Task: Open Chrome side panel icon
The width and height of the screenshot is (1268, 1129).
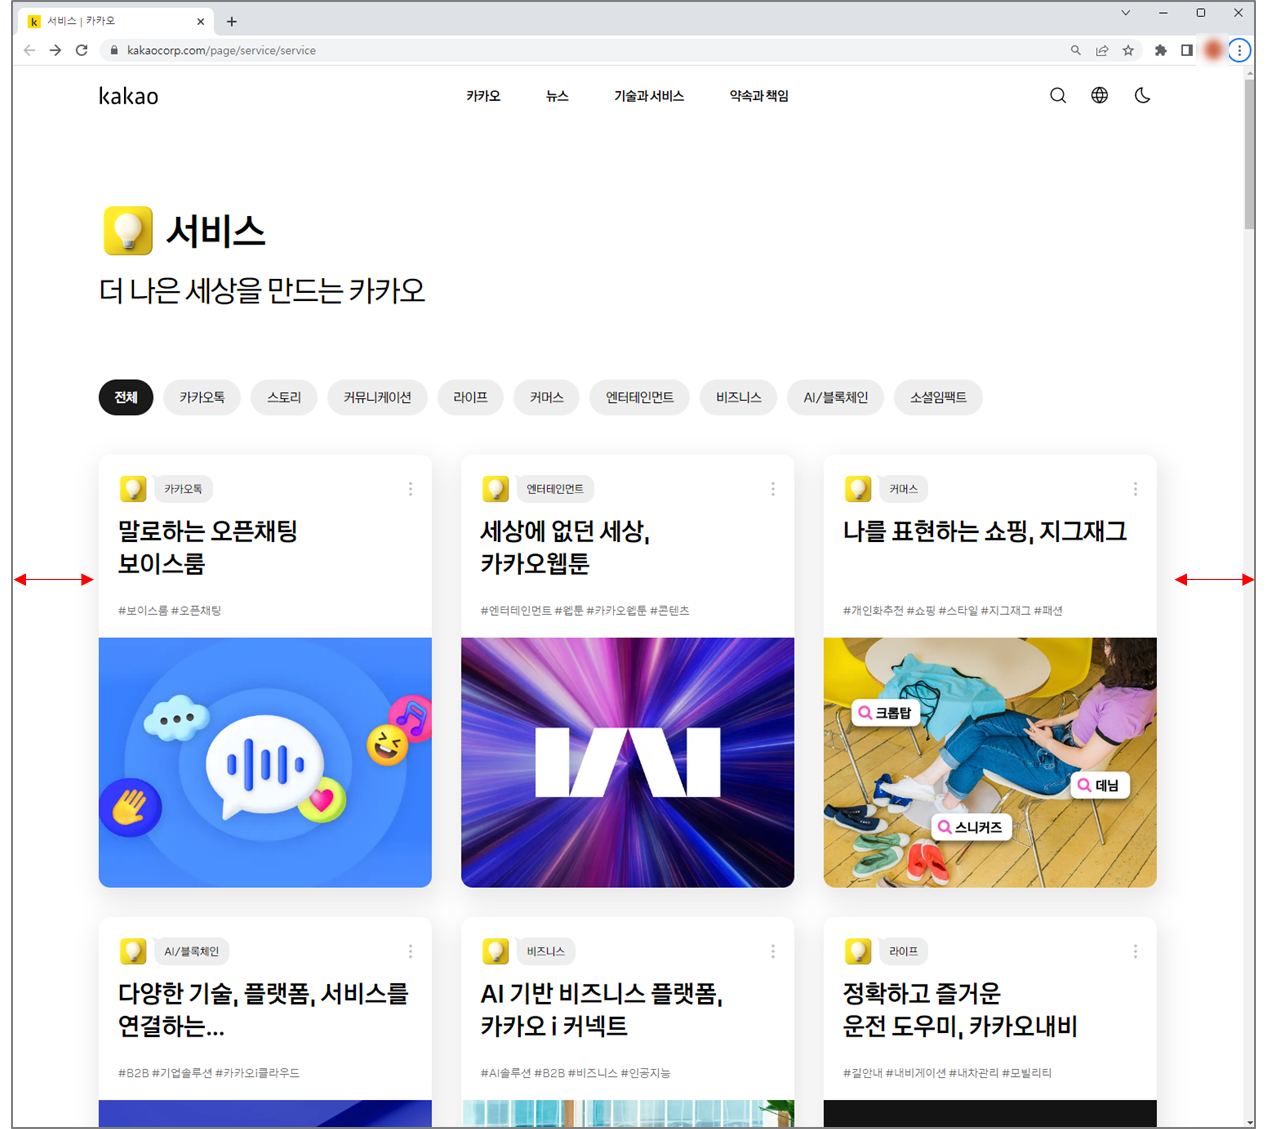Action: 1187,50
